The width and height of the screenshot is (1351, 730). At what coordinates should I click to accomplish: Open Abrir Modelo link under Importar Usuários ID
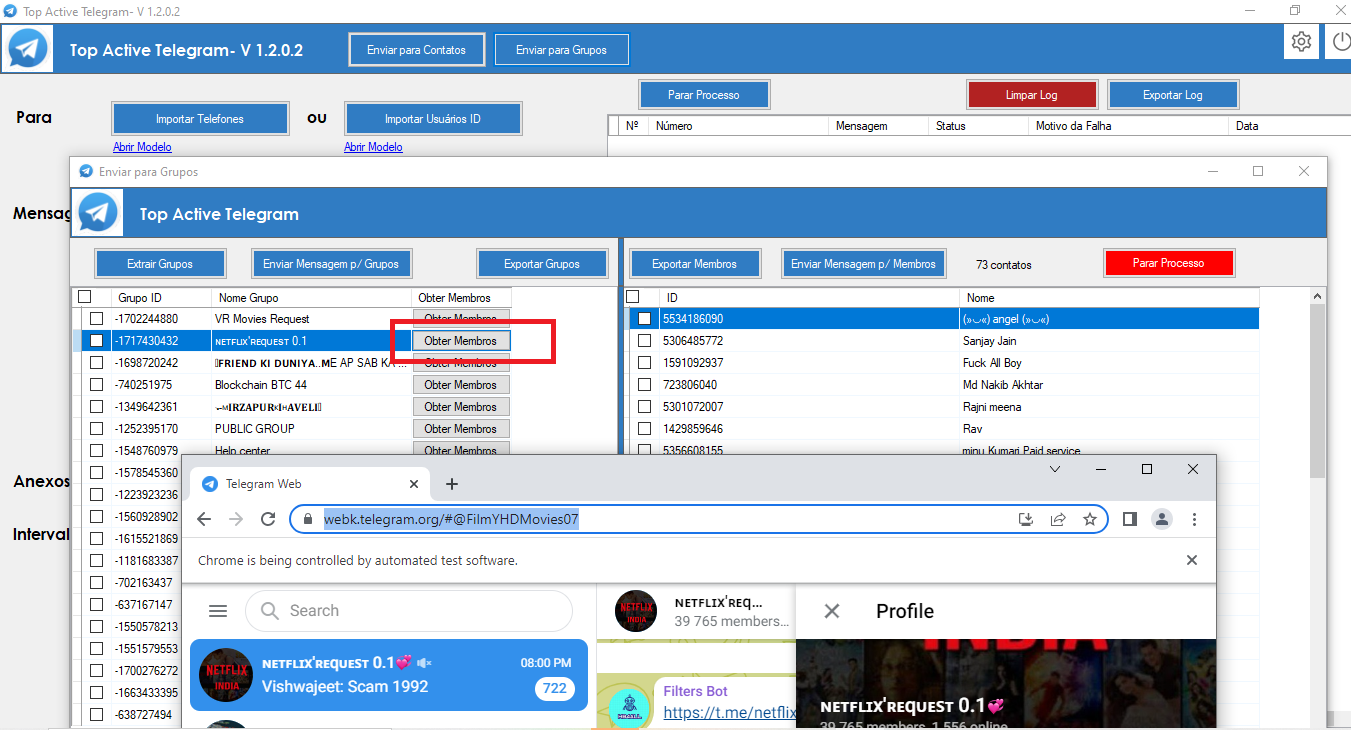pyautogui.click(x=373, y=147)
